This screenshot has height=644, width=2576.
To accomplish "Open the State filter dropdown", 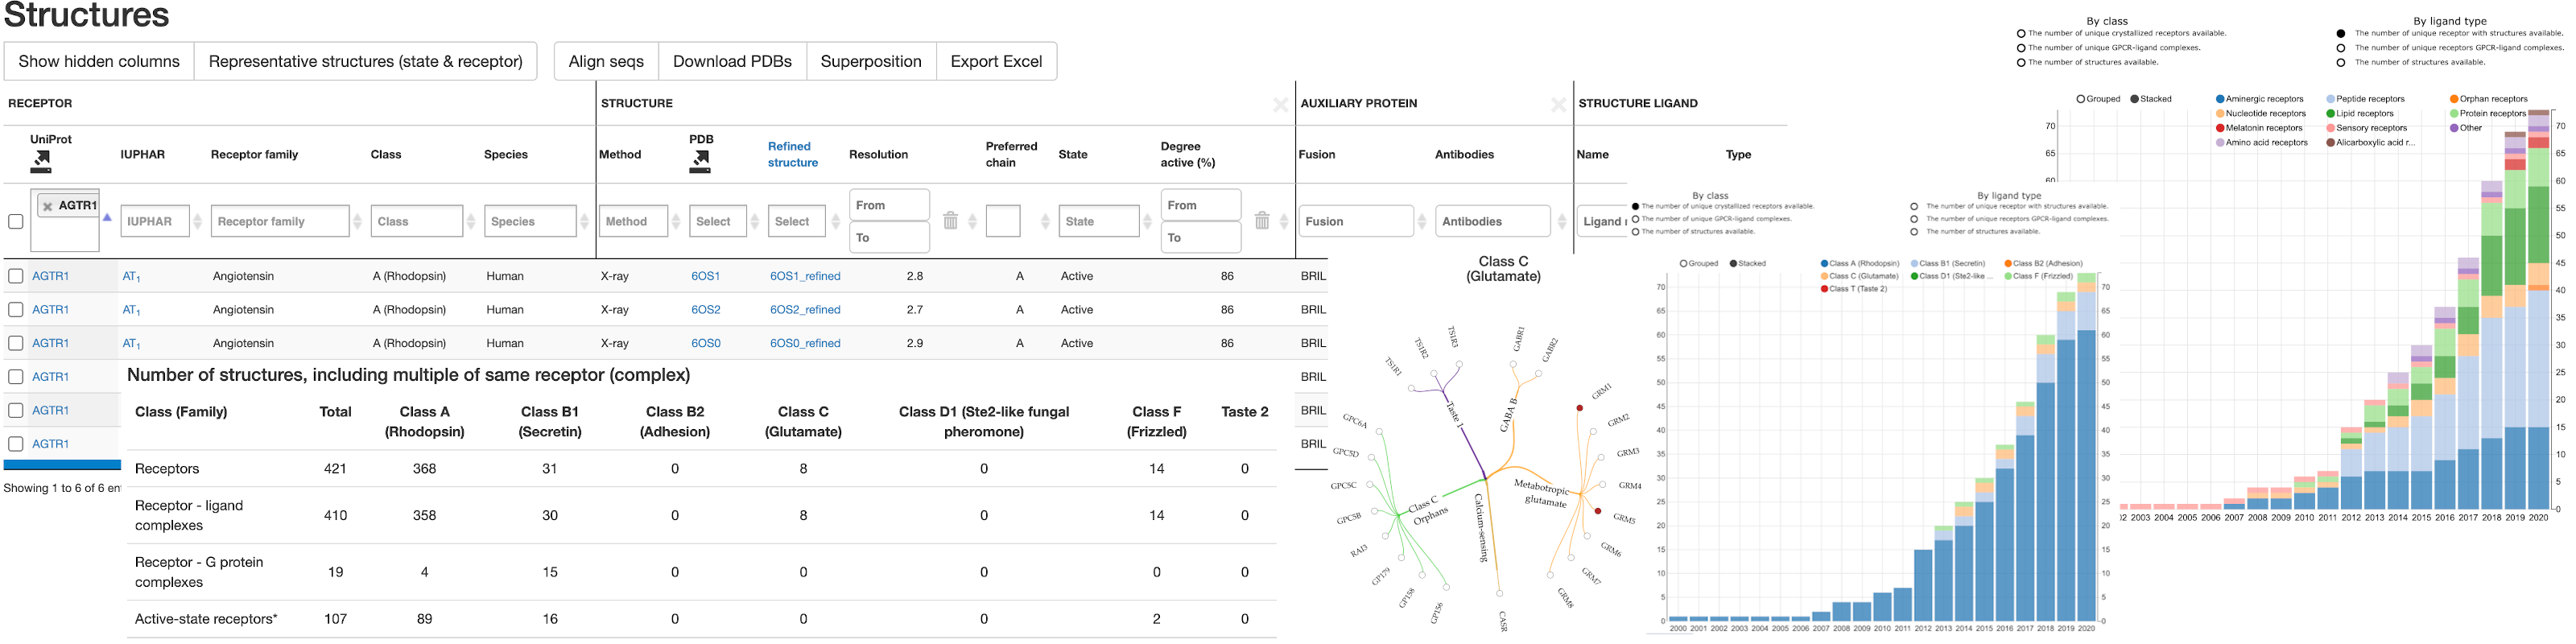I will [1099, 221].
